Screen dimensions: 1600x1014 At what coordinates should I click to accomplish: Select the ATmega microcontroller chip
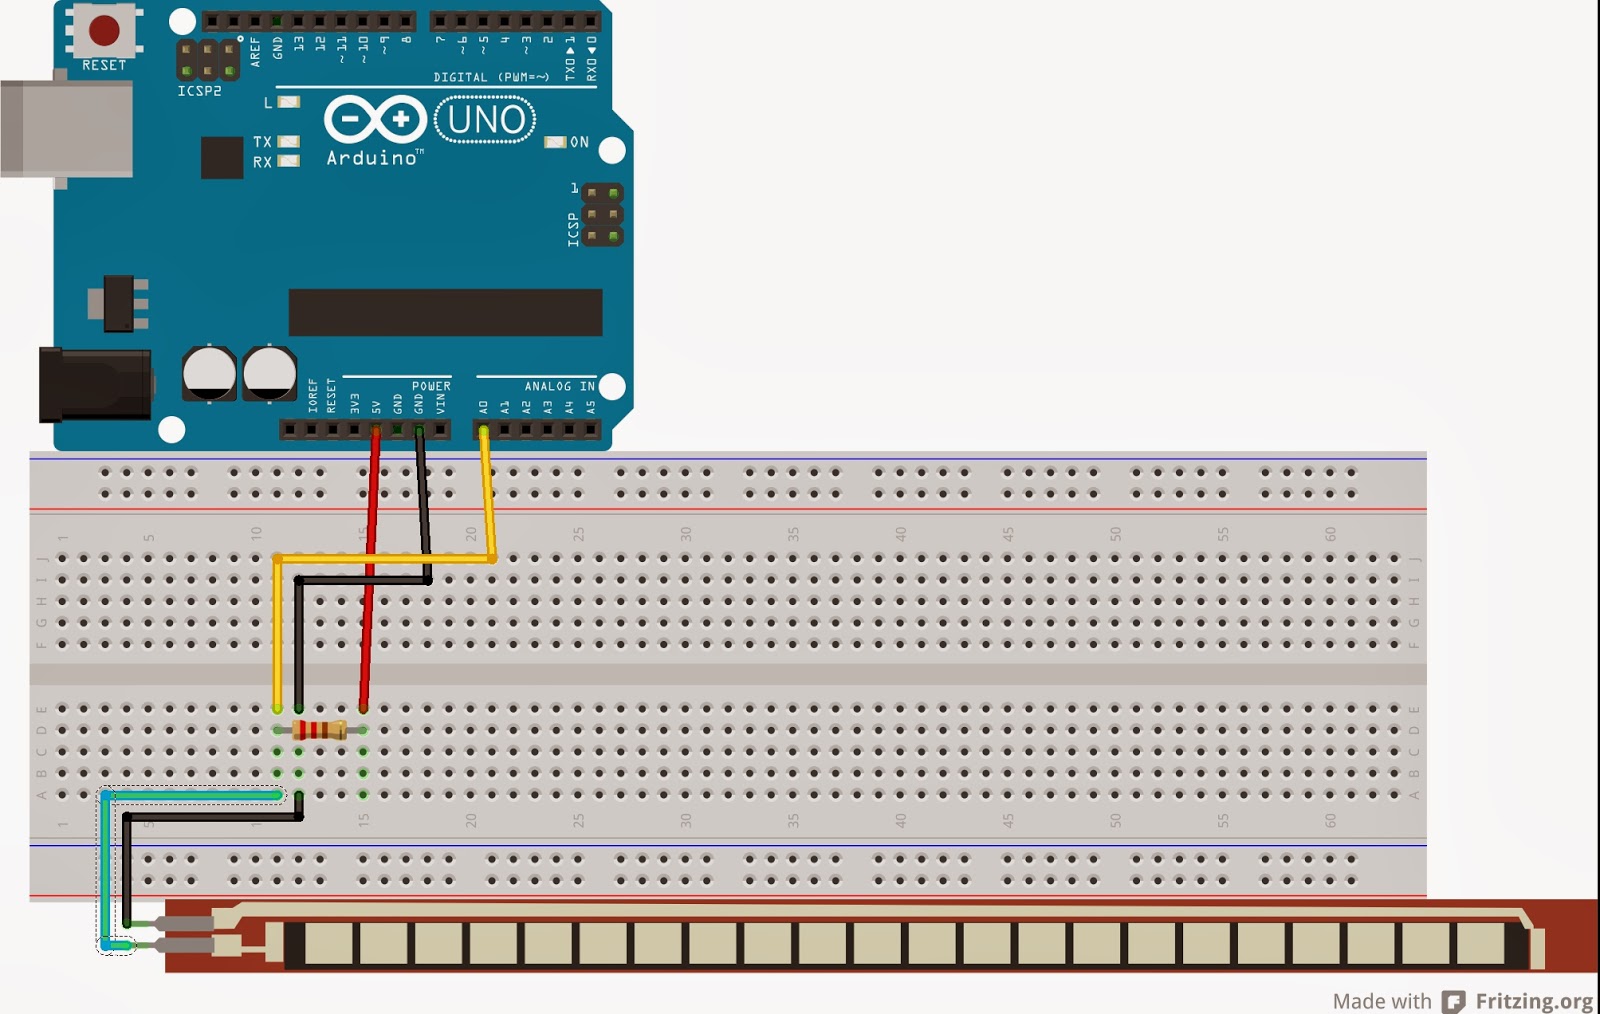pyautogui.click(x=445, y=310)
